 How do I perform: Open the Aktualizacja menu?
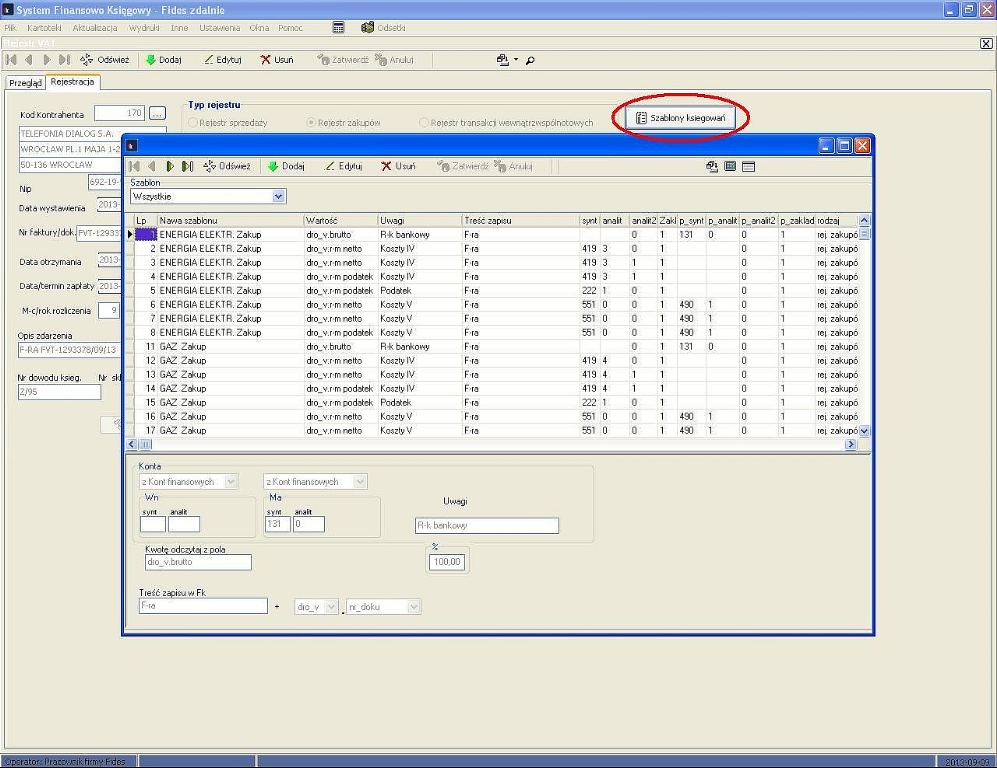click(x=95, y=27)
